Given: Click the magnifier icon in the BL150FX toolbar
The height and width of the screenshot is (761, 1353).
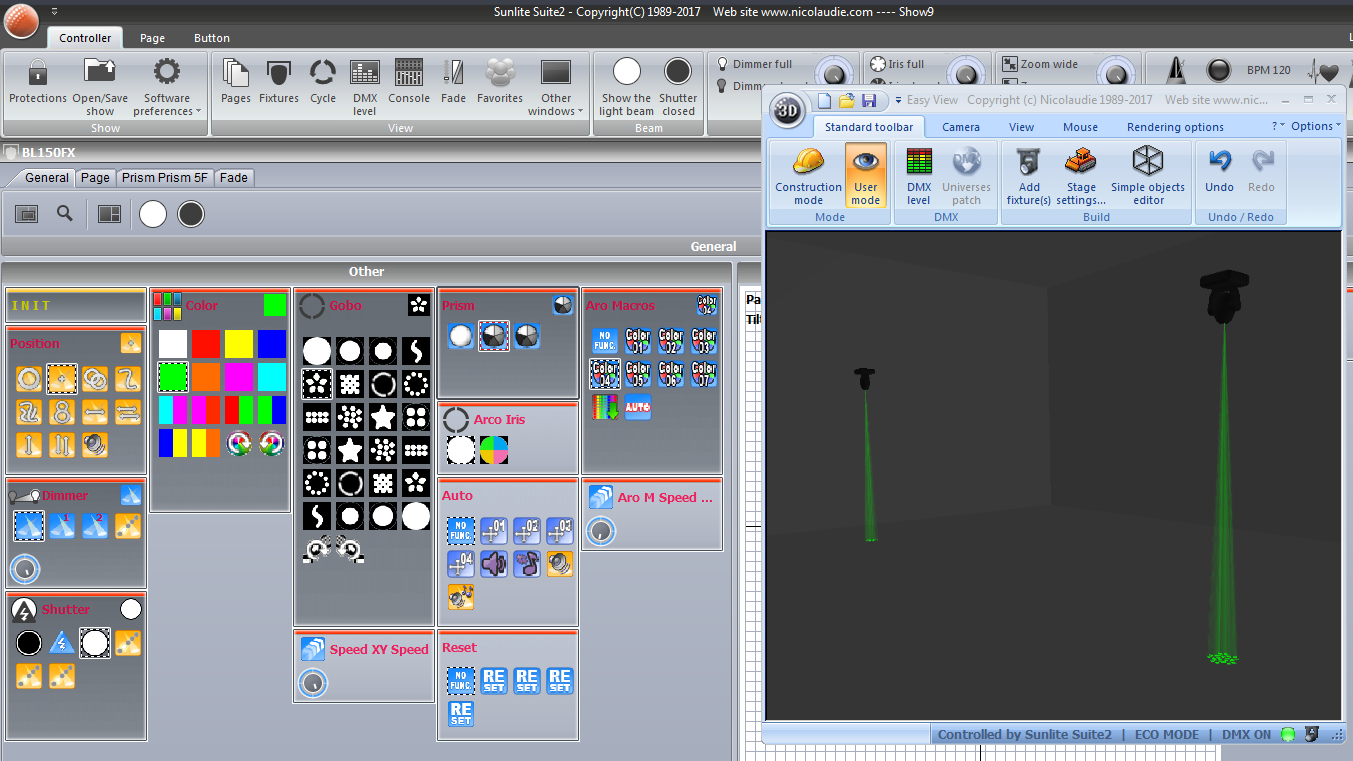Looking at the screenshot, I should [x=65, y=213].
